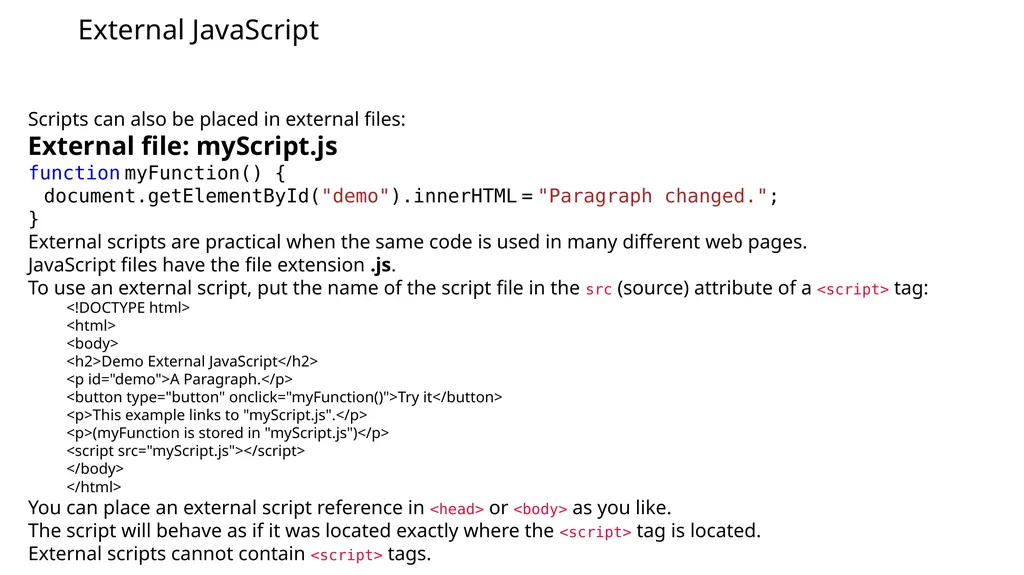Click the line "This example links to myScript.js"
1024x575 pixels.
[216, 415]
